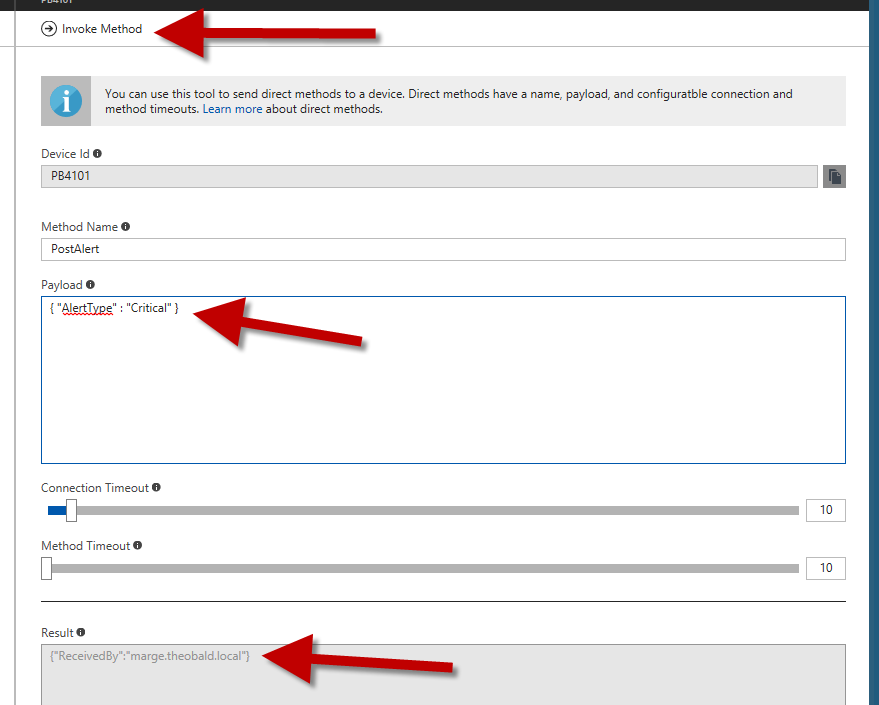Open the Learn more link about direct methods
879x705 pixels.
[x=232, y=109]
